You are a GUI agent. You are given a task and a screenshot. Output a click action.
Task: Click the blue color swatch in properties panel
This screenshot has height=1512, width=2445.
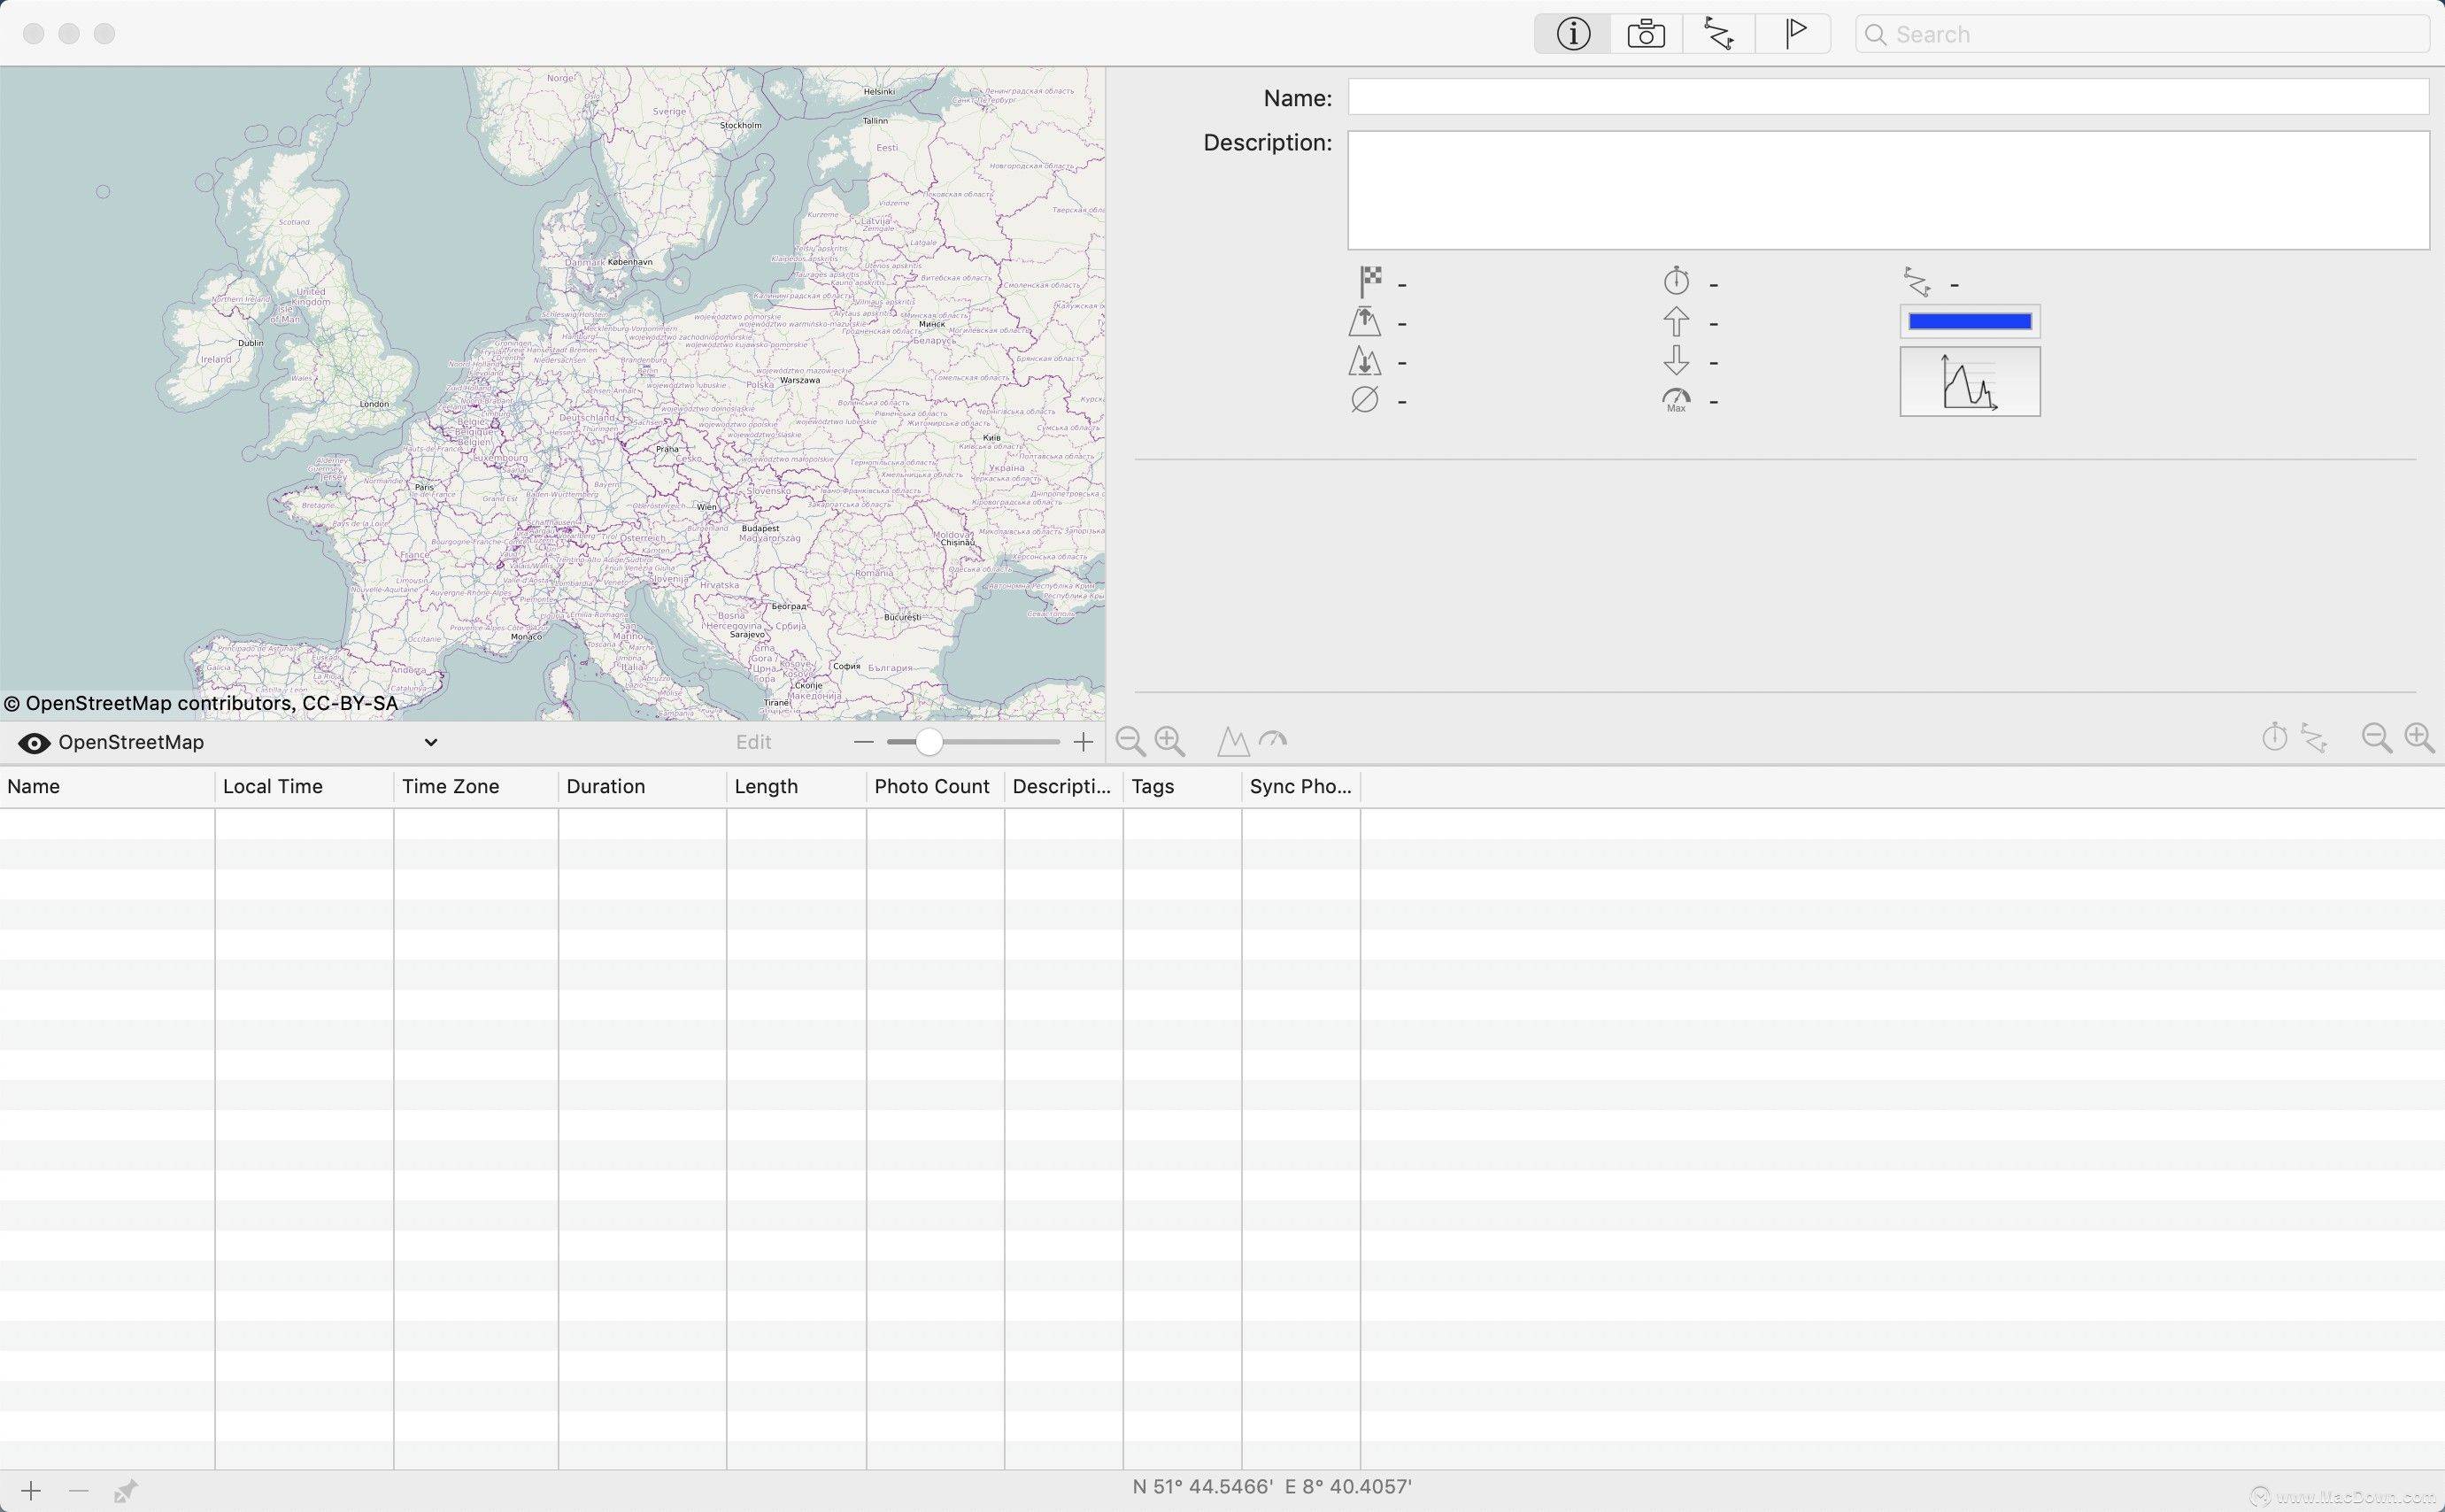pos(1970,321)
